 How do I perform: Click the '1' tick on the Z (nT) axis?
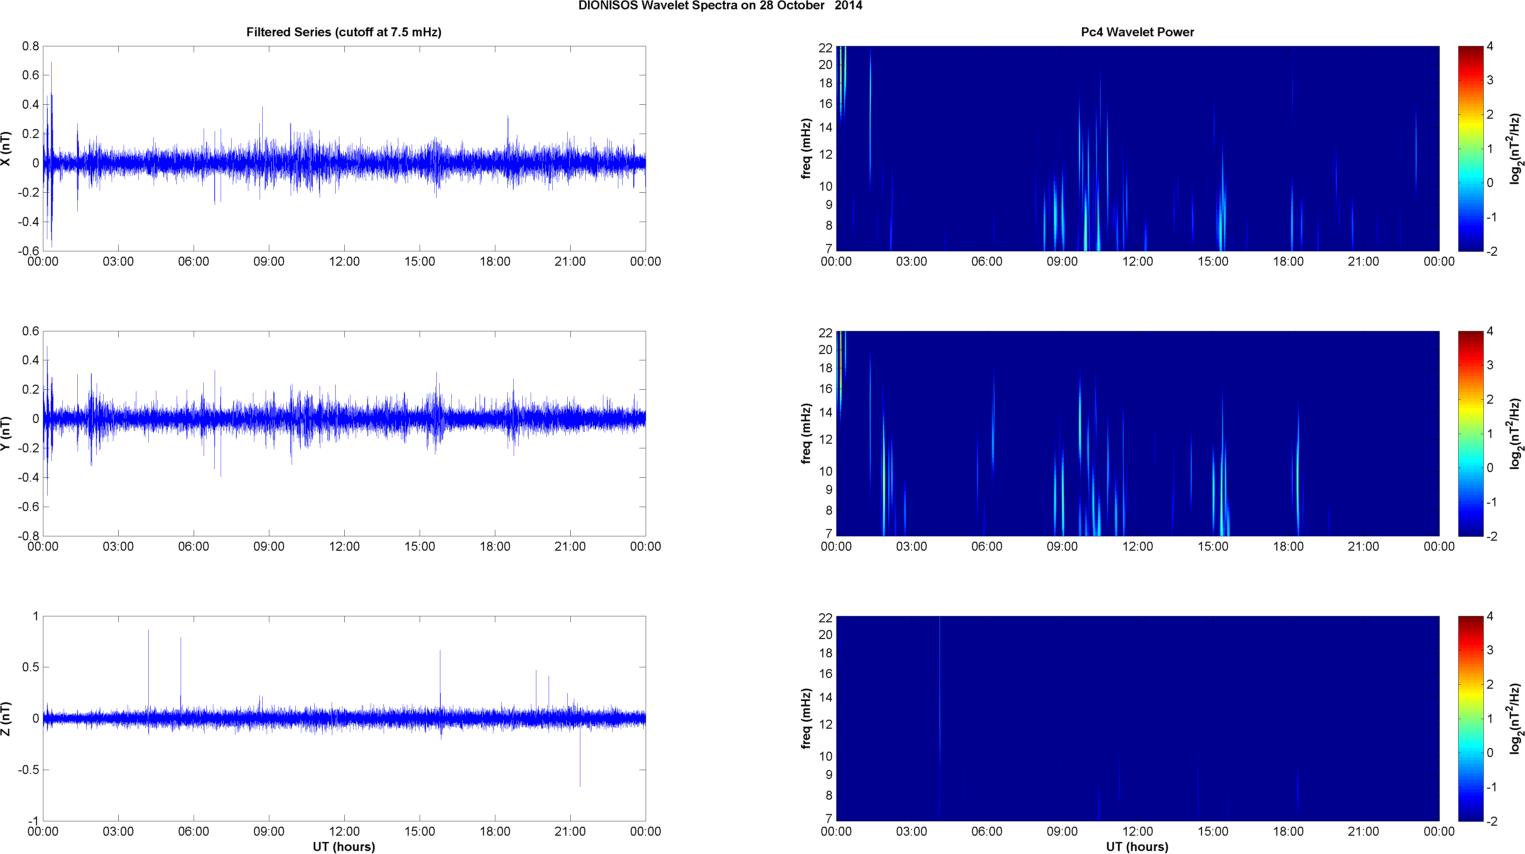tap(36, 617)
